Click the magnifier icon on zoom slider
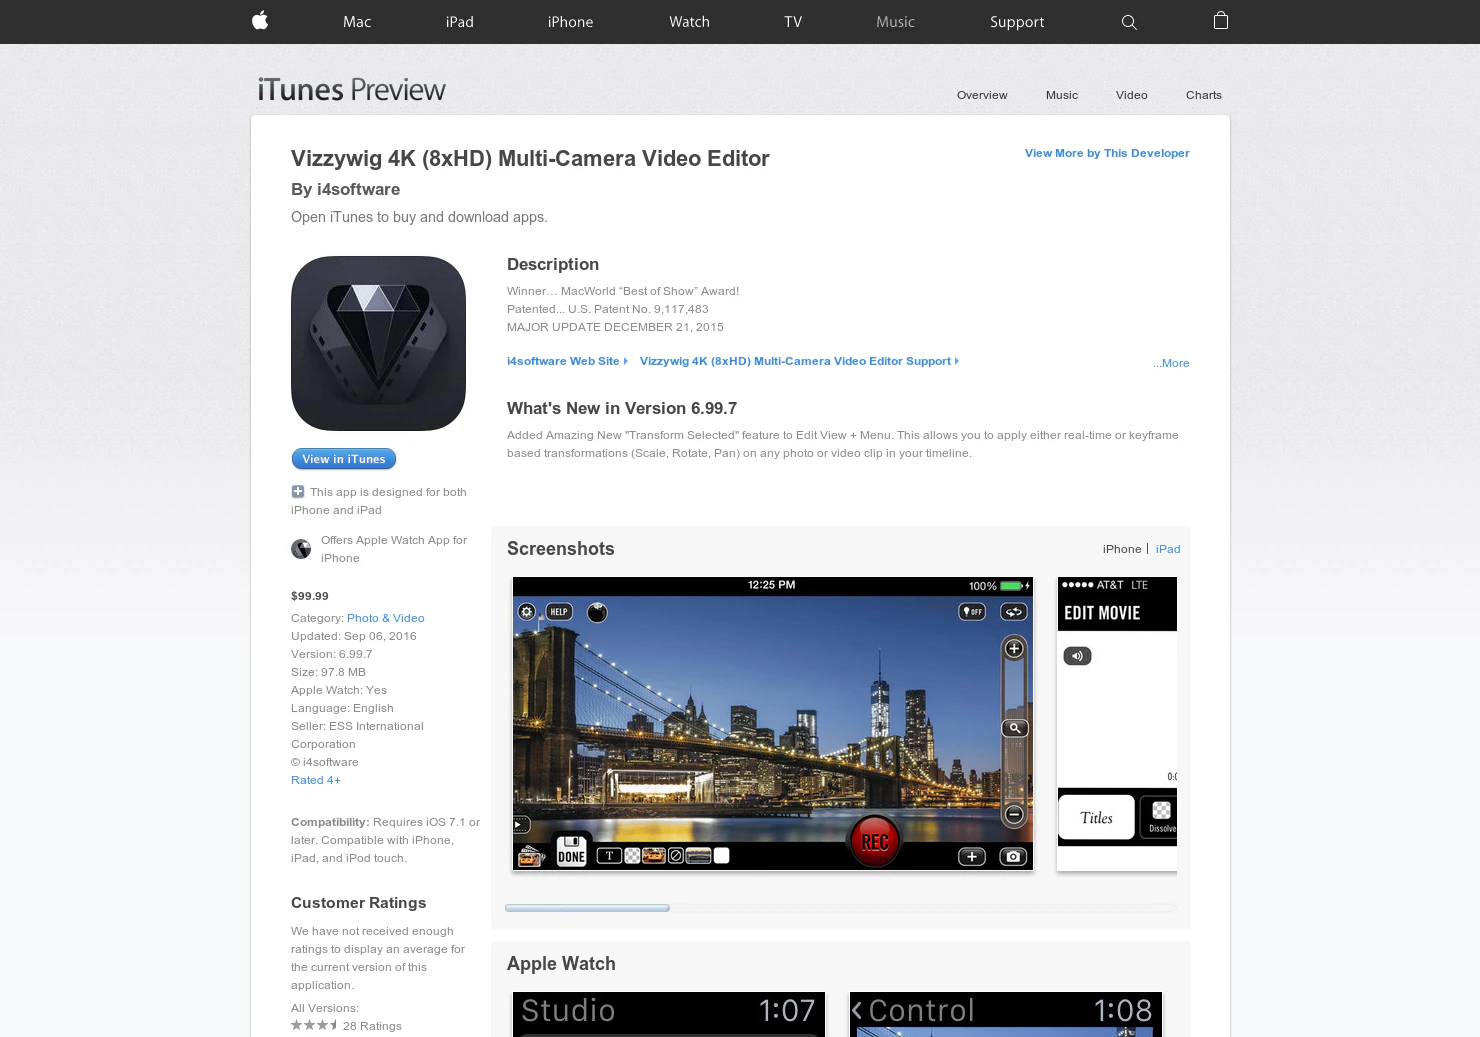The height and width of the screenshot is (1037, 1480). click(x=1015, y=728)
